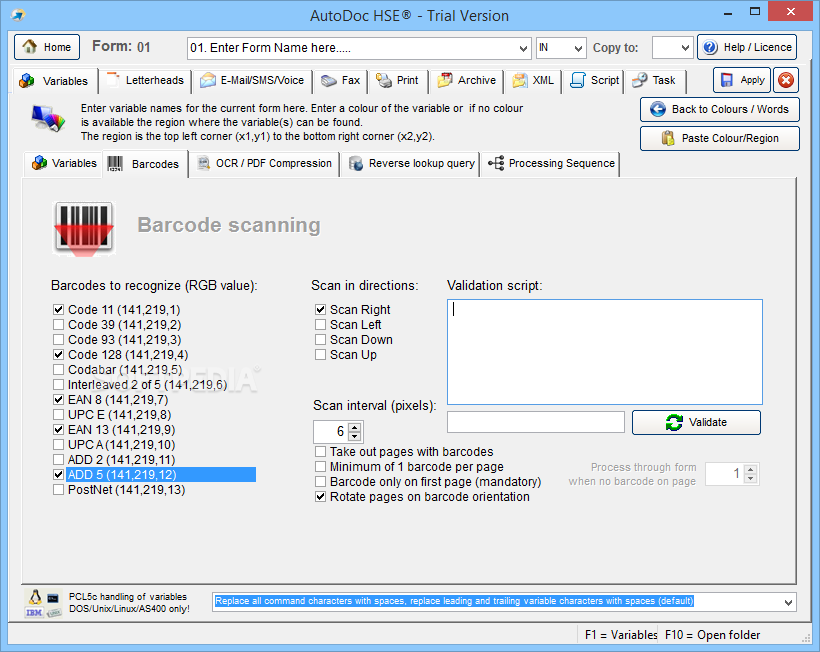The image size is (820, 652).
Task: Click the Barcodes tab barcode icon
Action: click(116, 164)
